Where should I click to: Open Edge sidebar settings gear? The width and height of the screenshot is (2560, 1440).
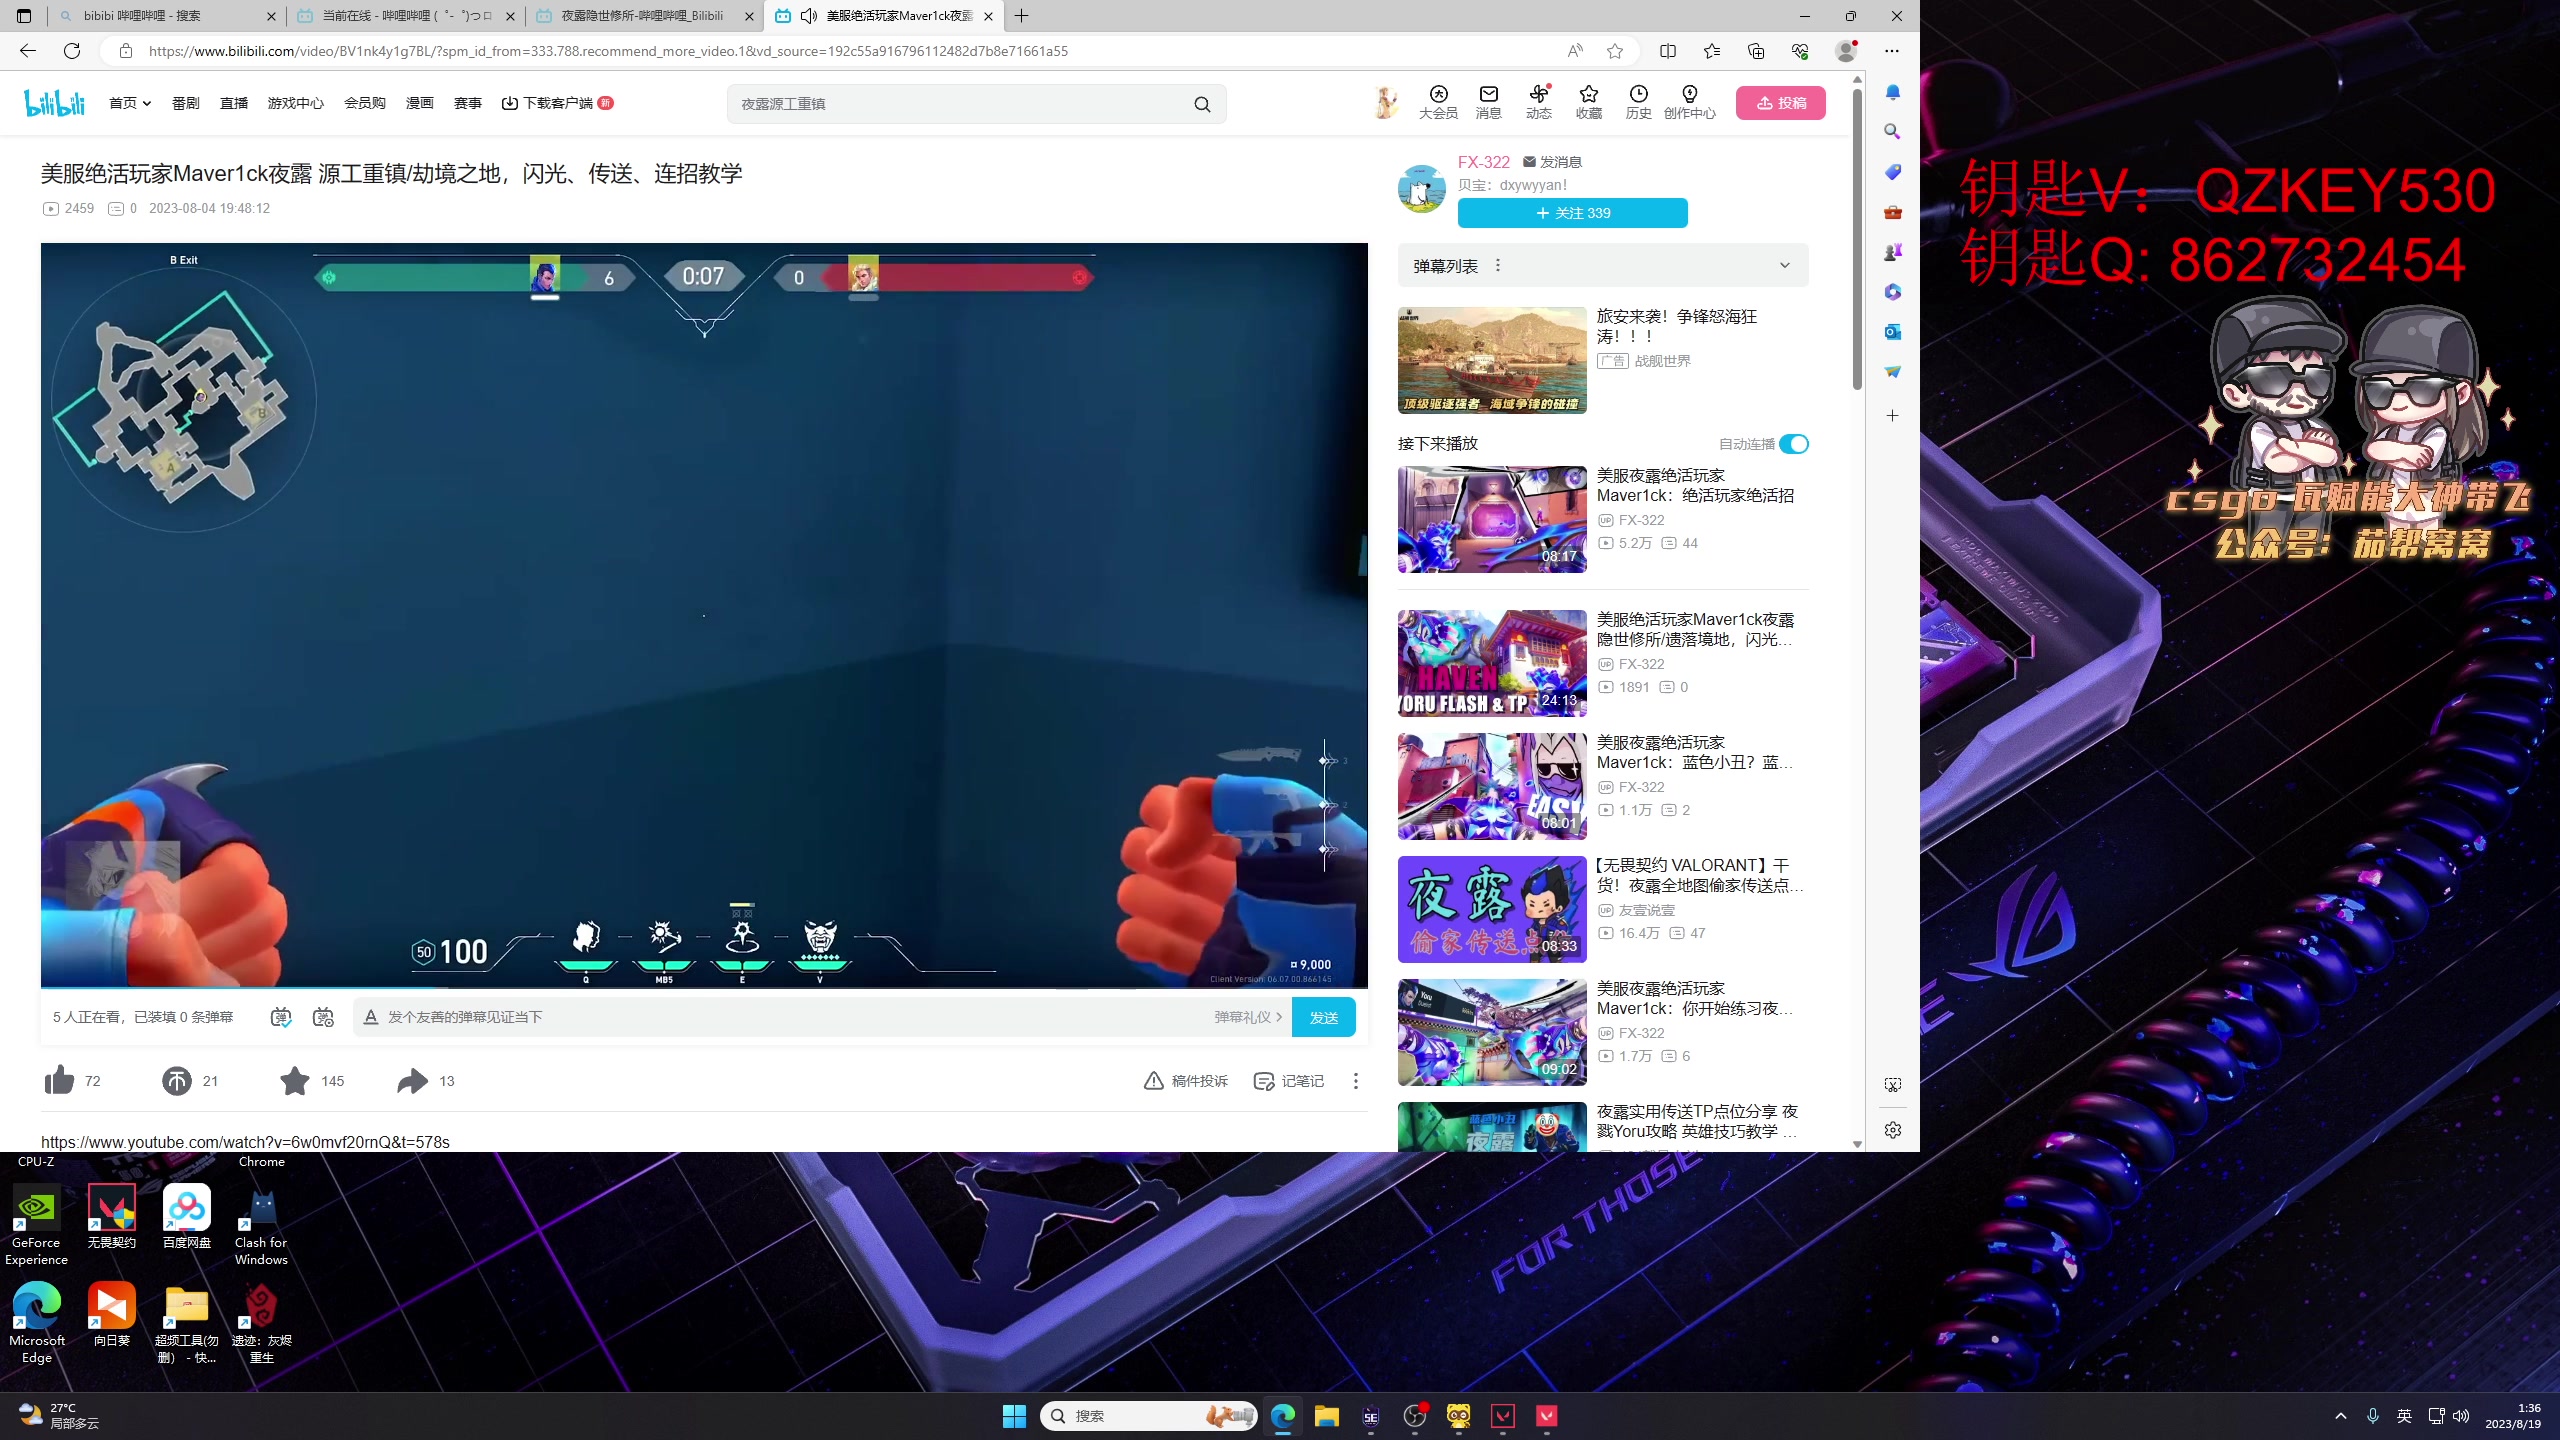pos(1892,1130)
